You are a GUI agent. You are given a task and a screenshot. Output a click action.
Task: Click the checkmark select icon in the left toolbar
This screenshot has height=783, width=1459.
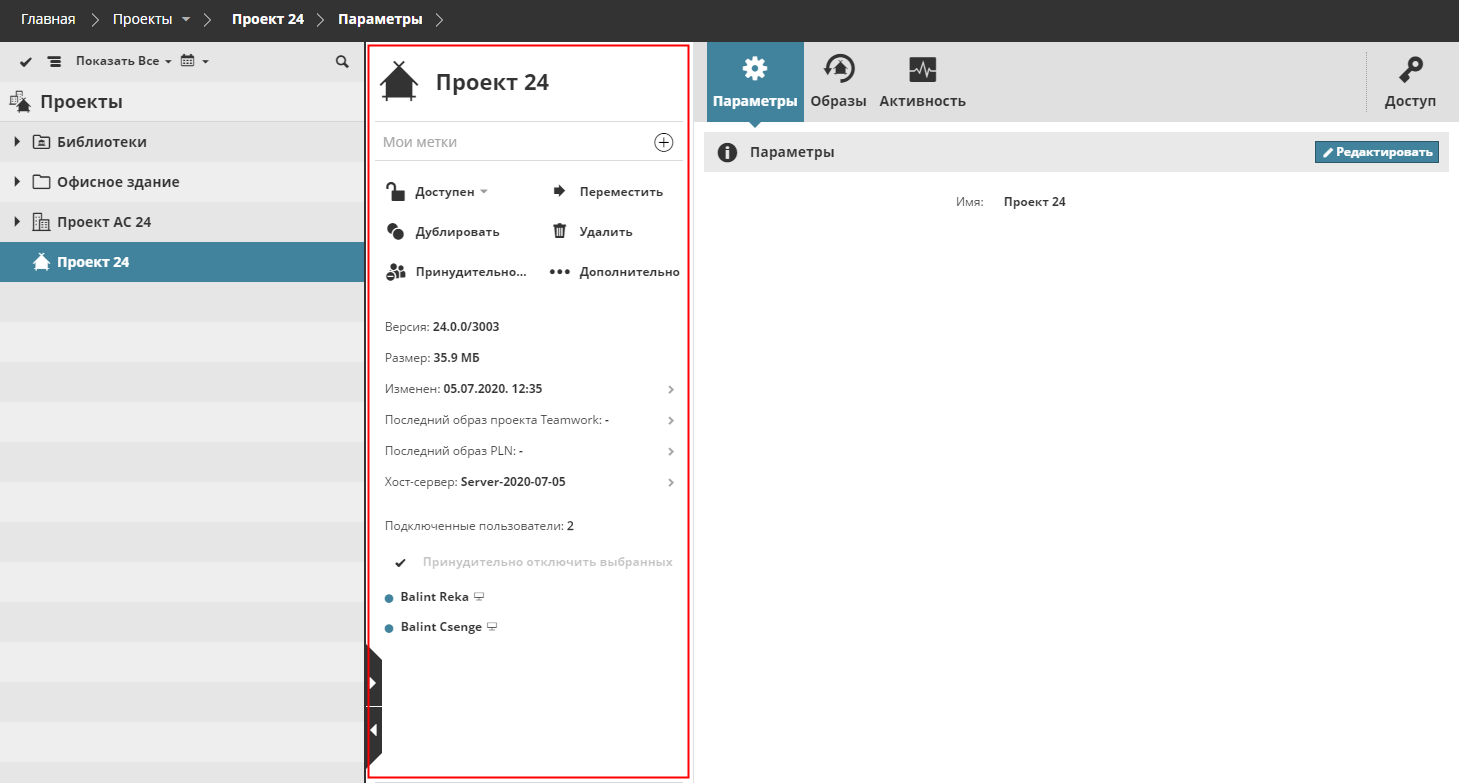pos(26,62)
